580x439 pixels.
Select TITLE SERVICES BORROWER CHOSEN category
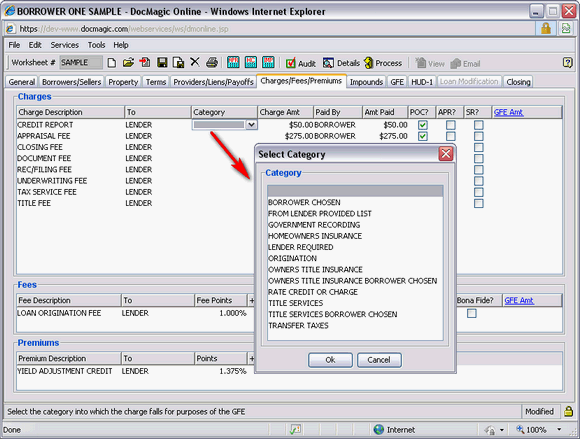coord(355,314)
